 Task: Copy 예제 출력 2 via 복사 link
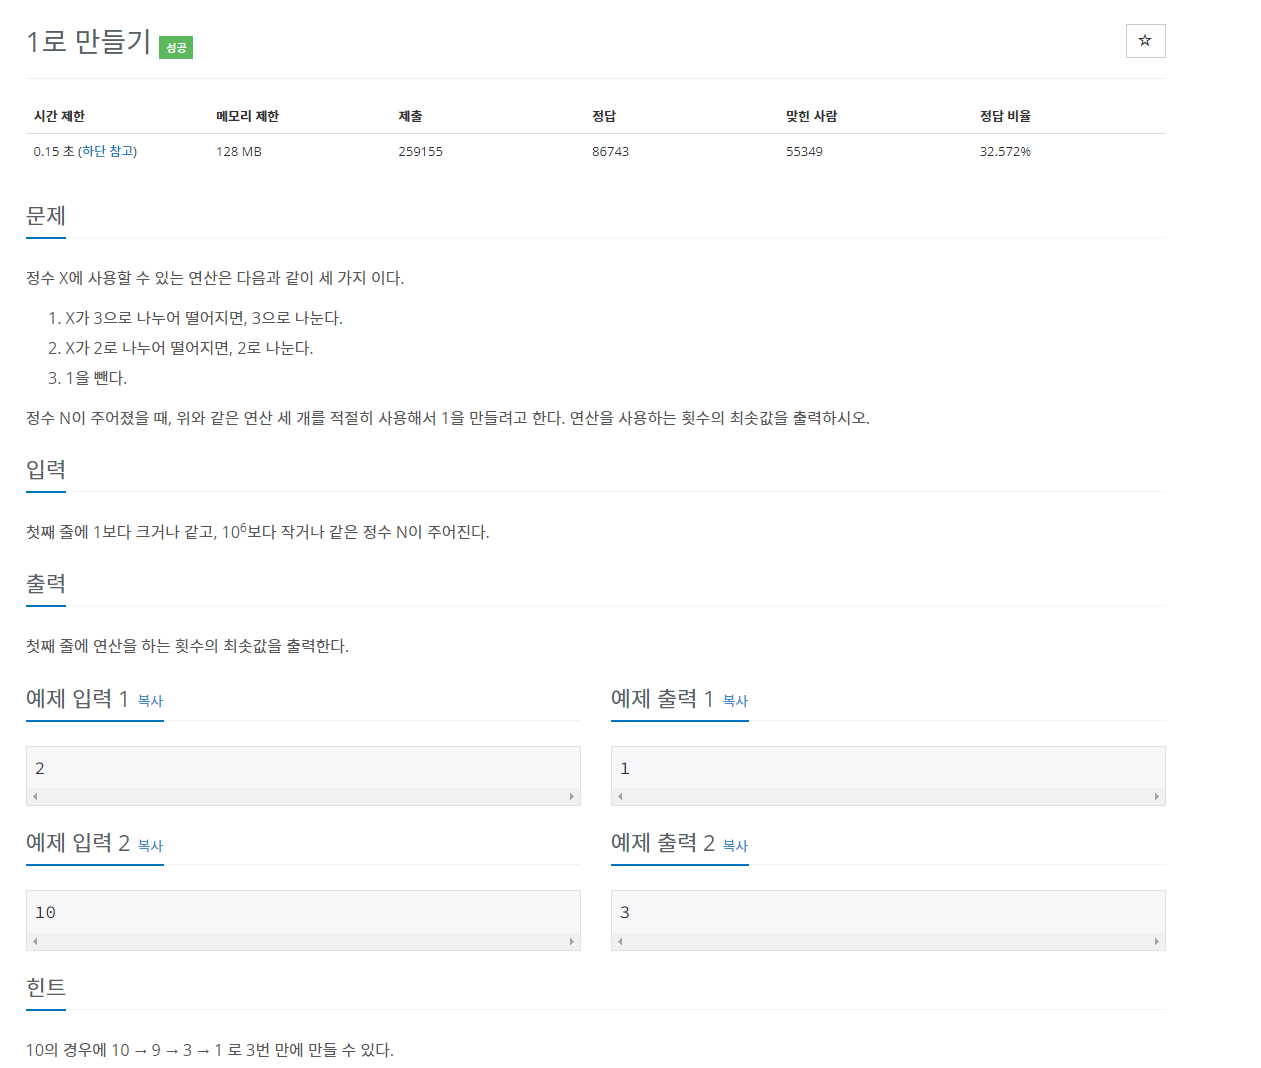pos(735,845)
